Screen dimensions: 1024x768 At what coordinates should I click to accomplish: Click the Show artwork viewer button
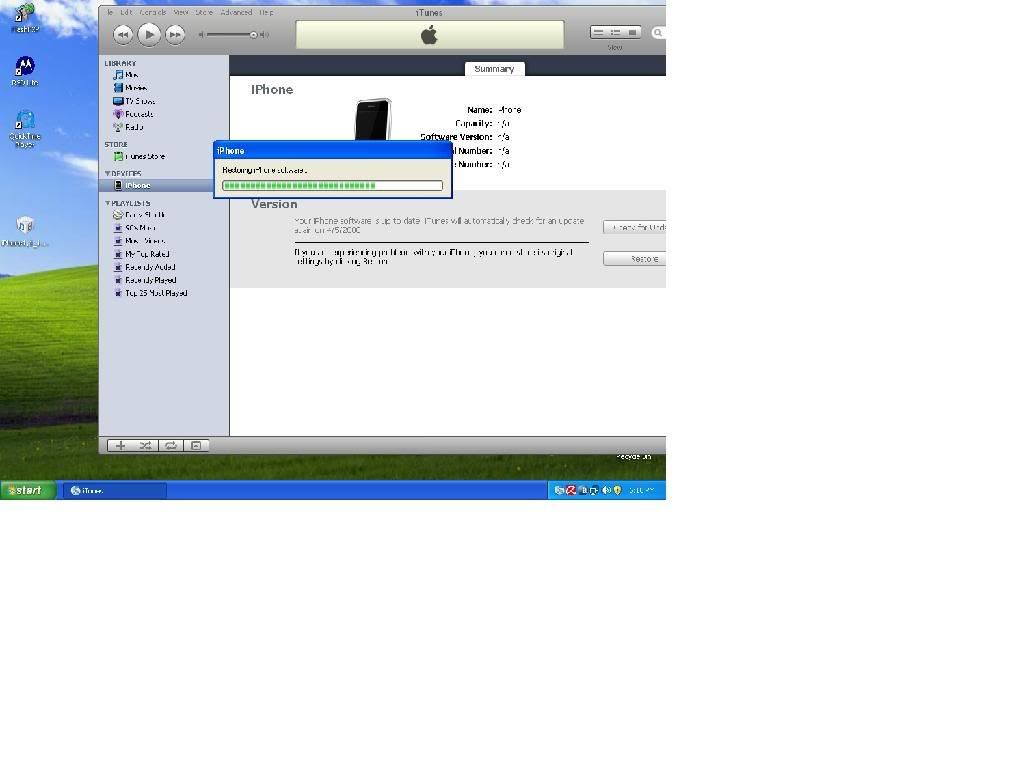[x=196, y=445]
